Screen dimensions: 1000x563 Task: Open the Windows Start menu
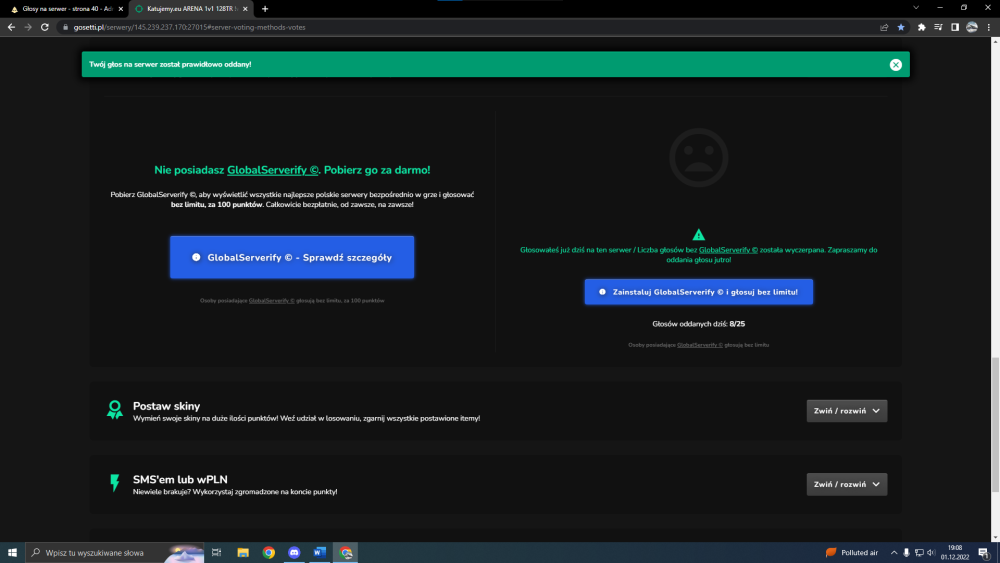[x=12, y=553]
